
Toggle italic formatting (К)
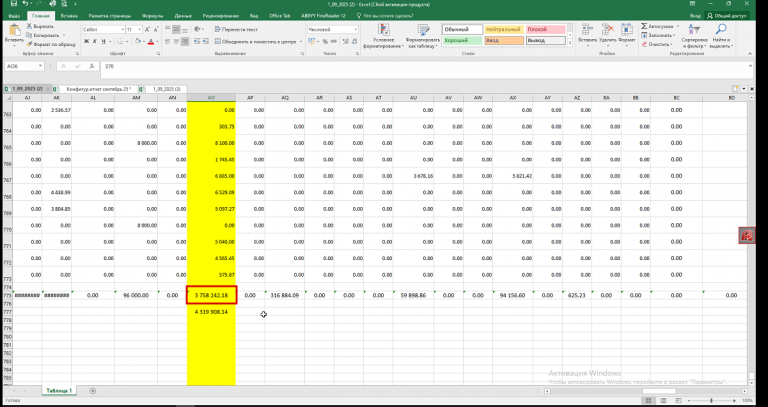click(x=95, y=42)
